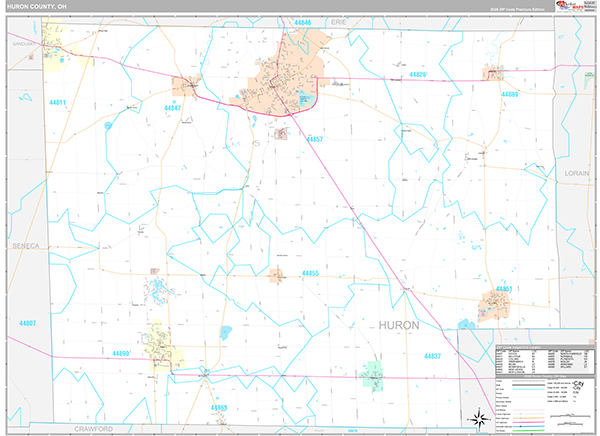
Task: Click the Market Maps logo
Action: coord(570,6)
